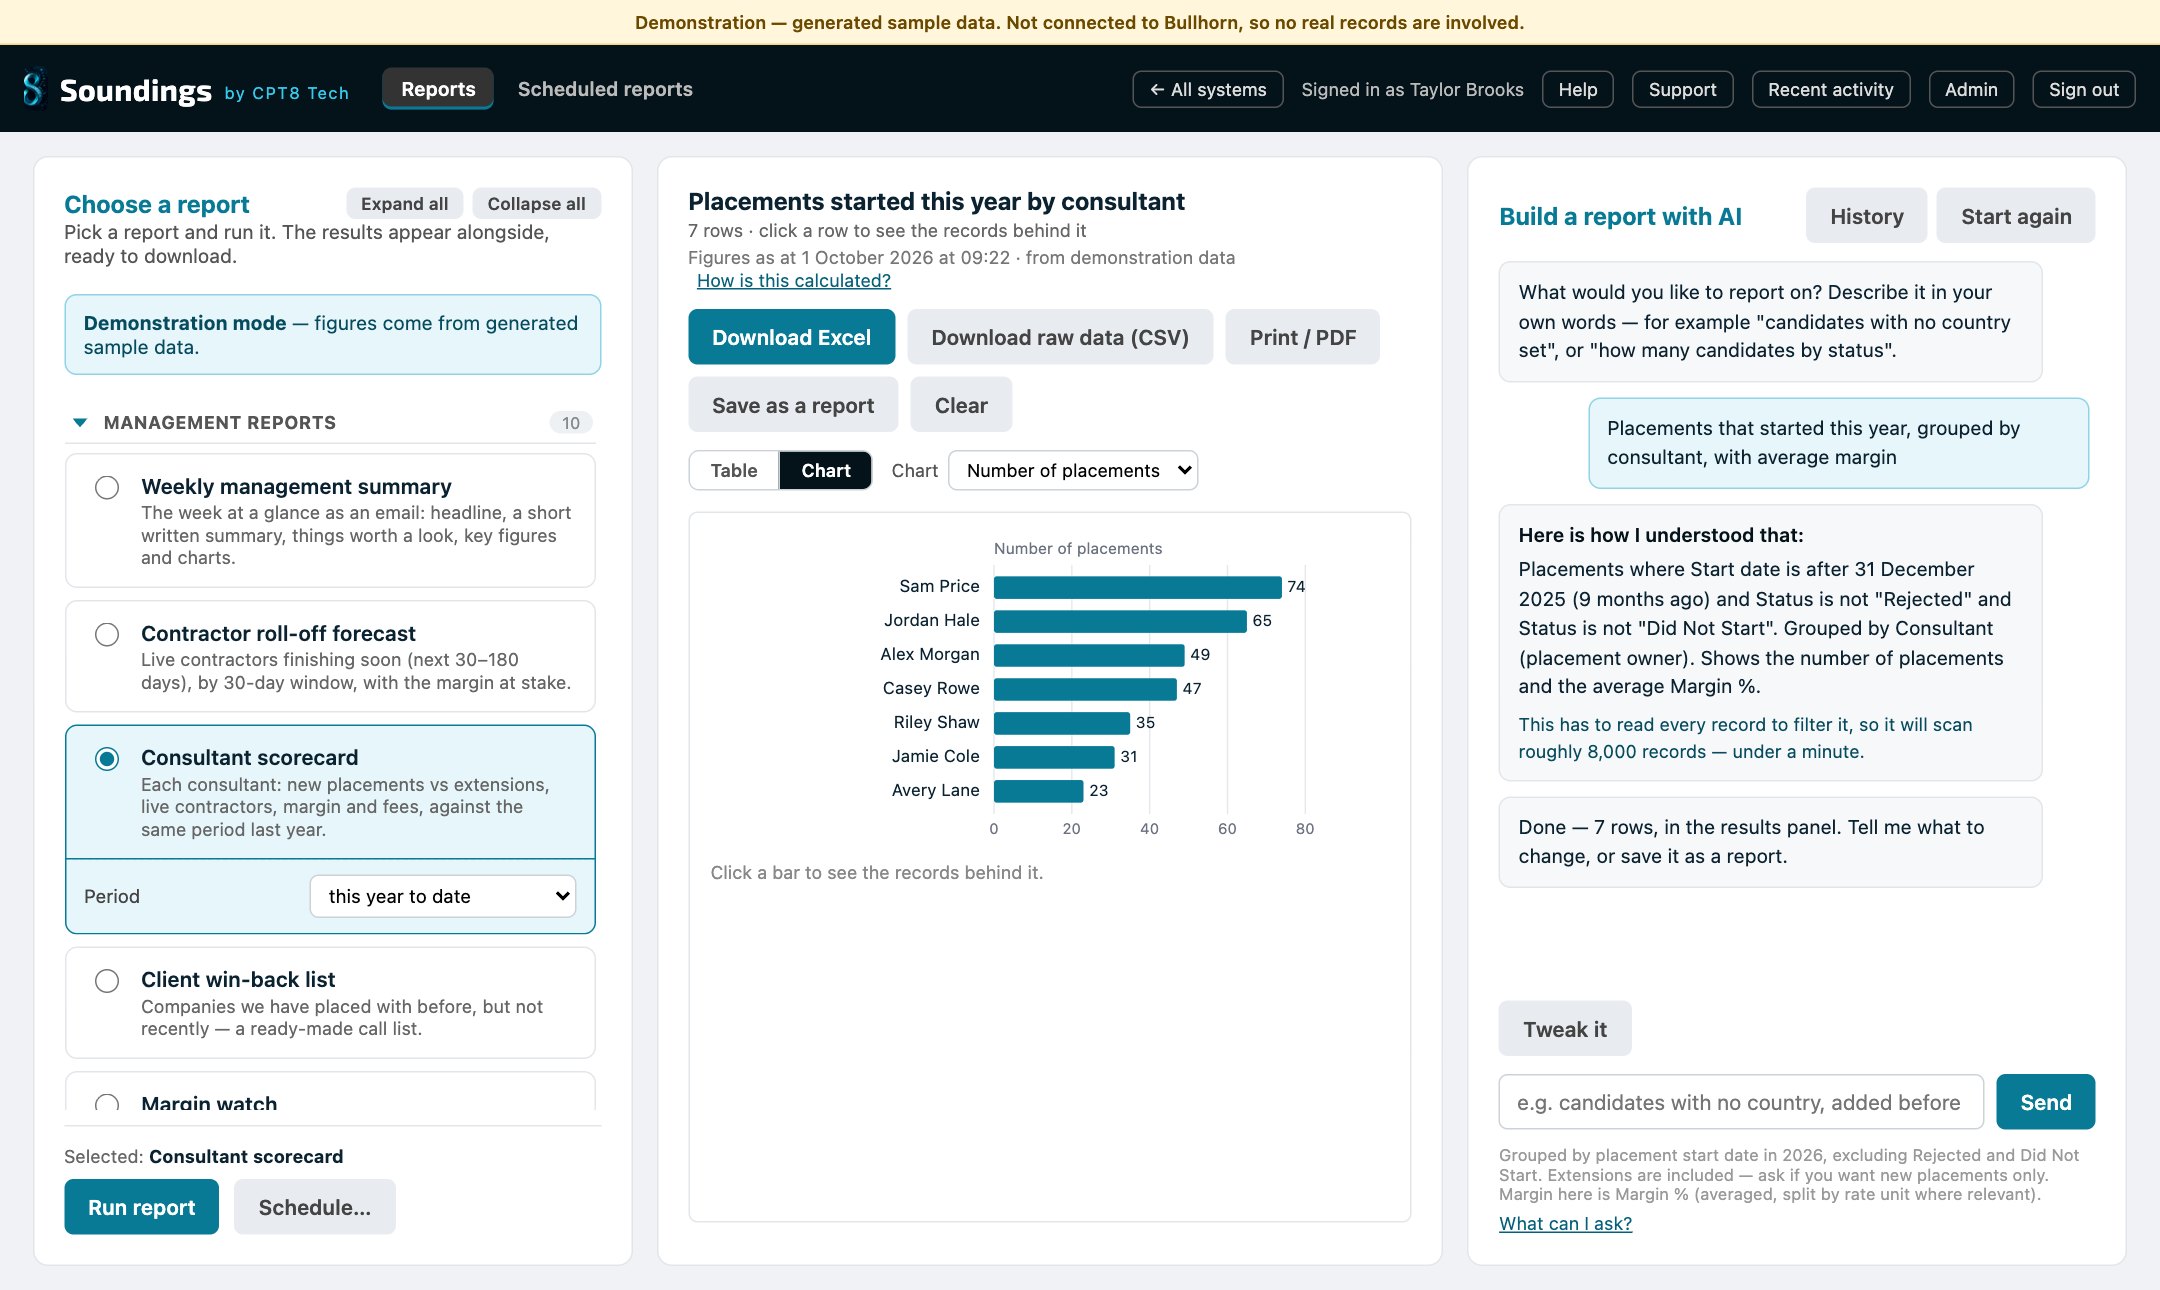
Task: Expand all report groups
Action: pos(404,203)
